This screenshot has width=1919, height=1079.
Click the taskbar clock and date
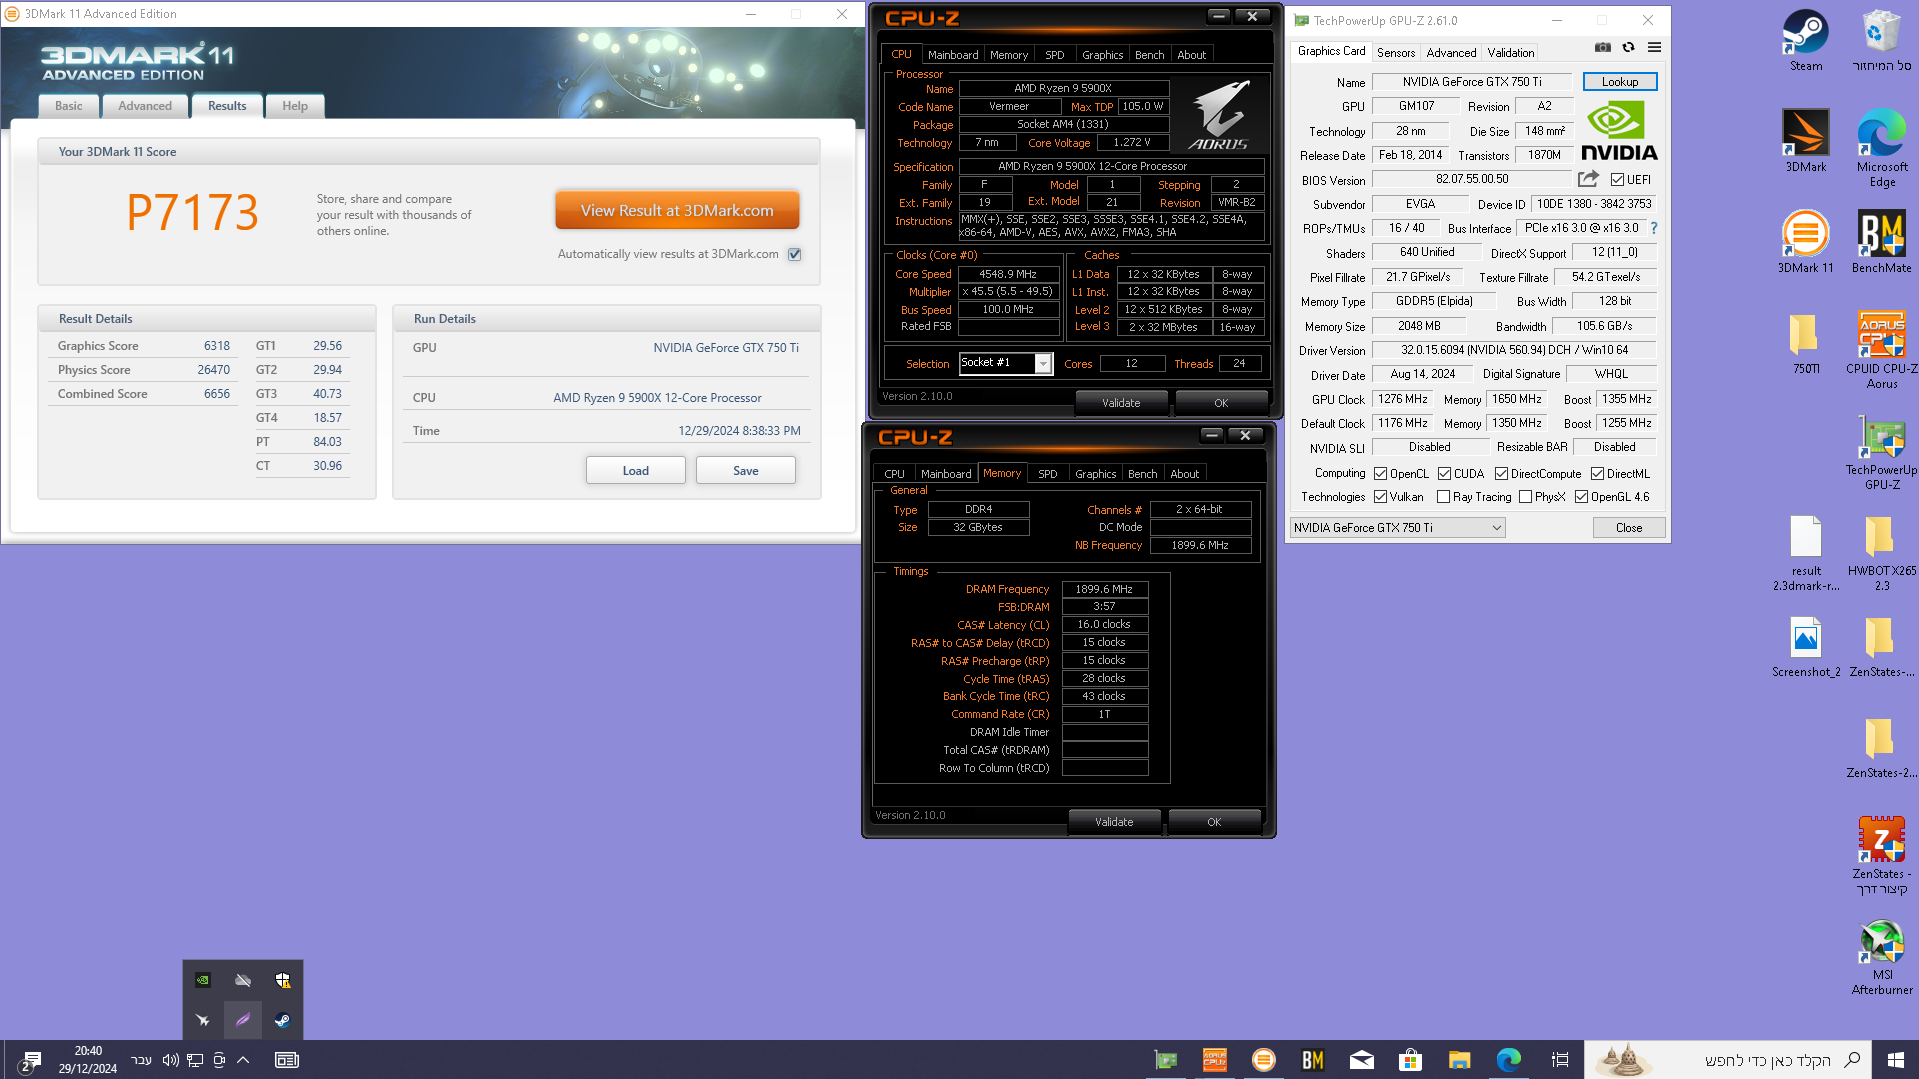pos(88,1060)
